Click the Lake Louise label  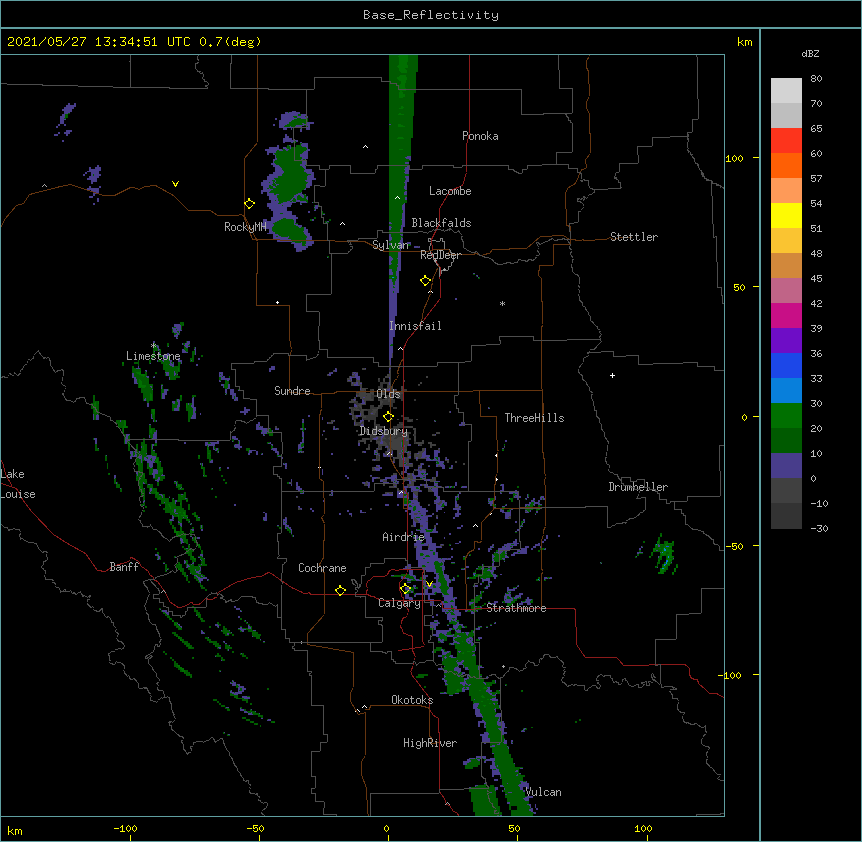pyautogui.click(x=18, y=484)
